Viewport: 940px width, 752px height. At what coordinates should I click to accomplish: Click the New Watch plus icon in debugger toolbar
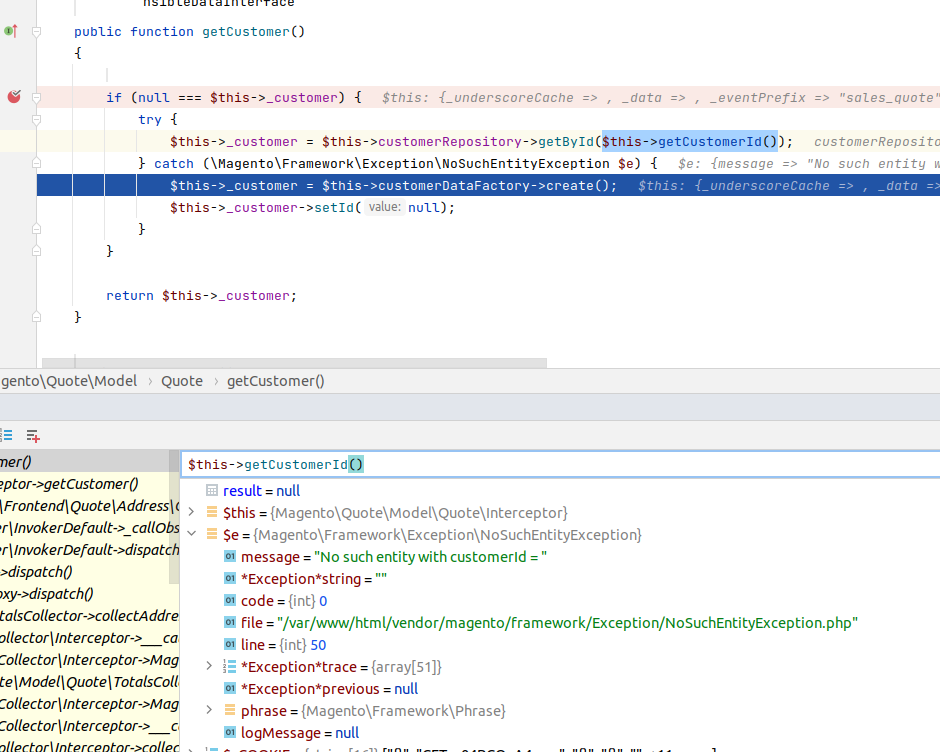31,435
